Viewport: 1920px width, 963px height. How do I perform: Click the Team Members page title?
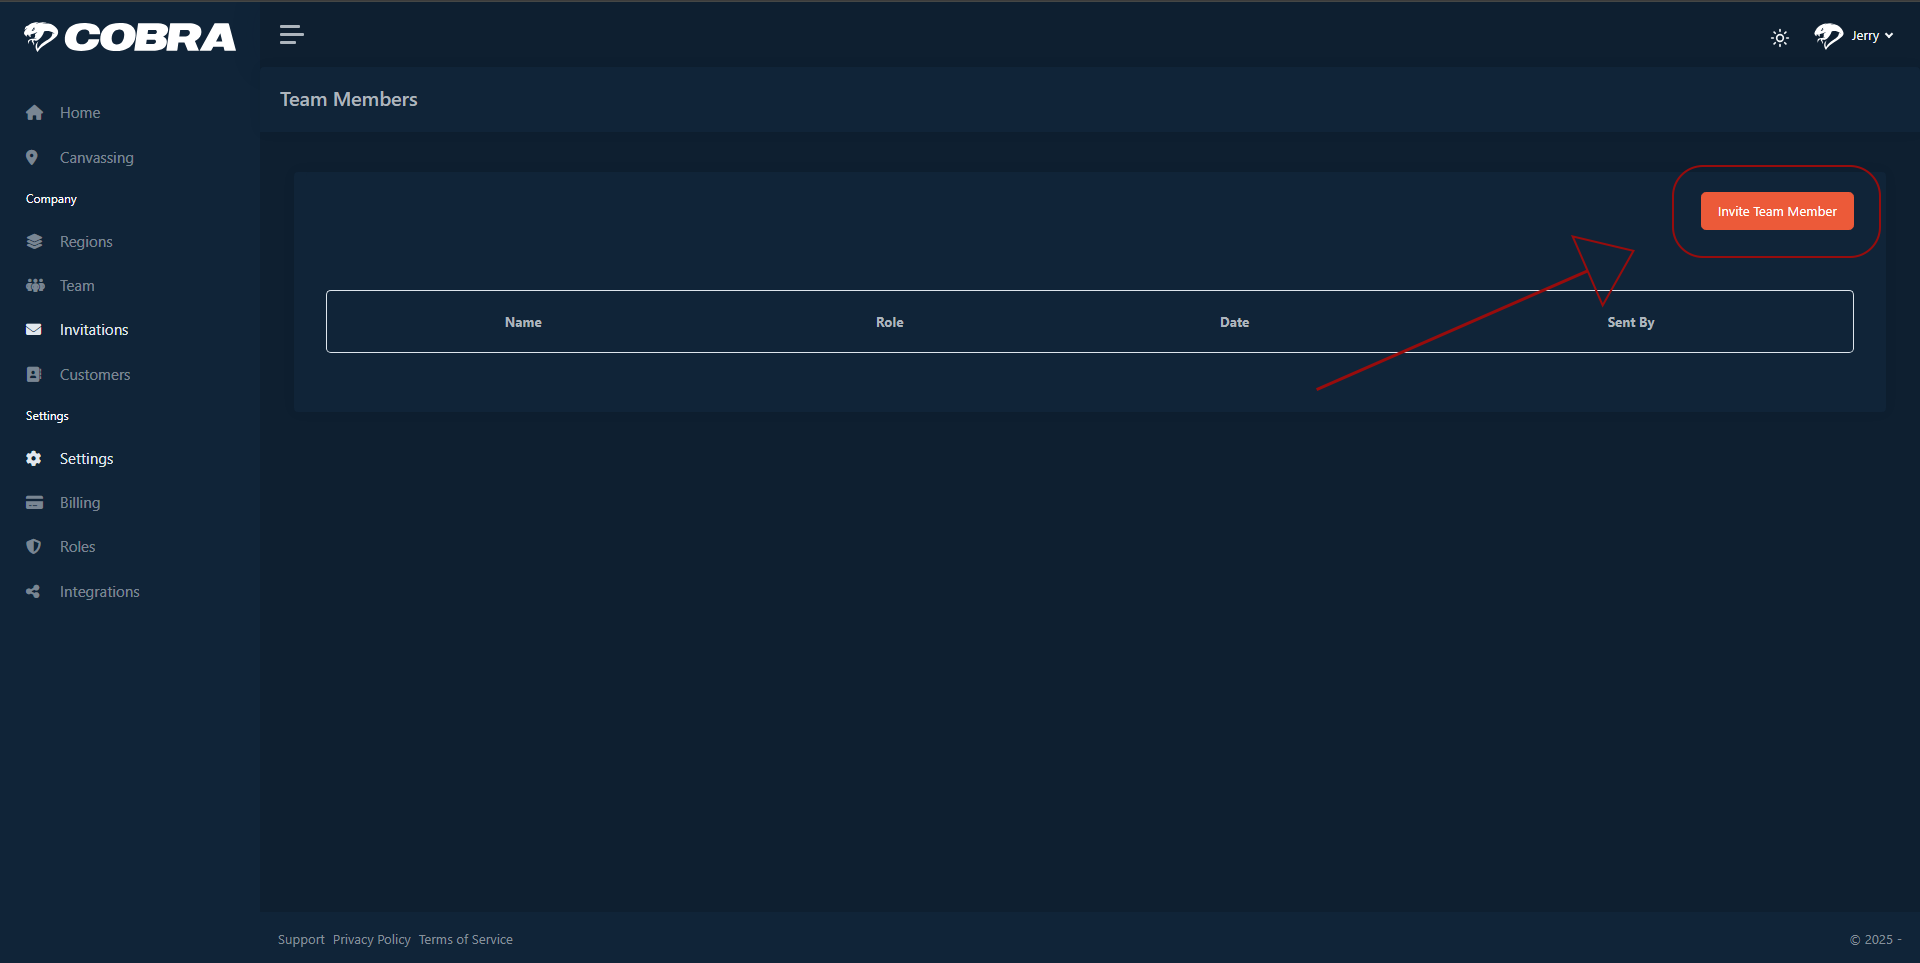tap(349, 99)
